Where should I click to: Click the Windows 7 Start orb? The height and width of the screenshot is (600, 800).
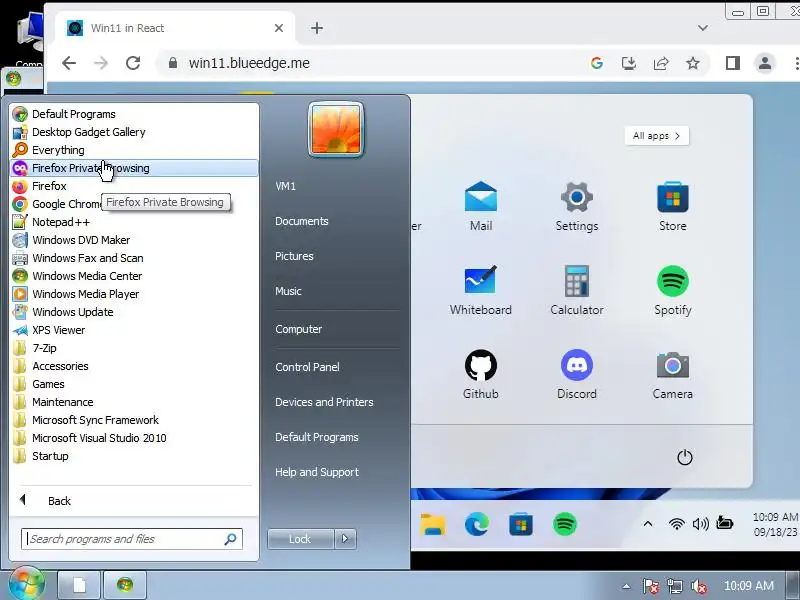pos(26,584)
